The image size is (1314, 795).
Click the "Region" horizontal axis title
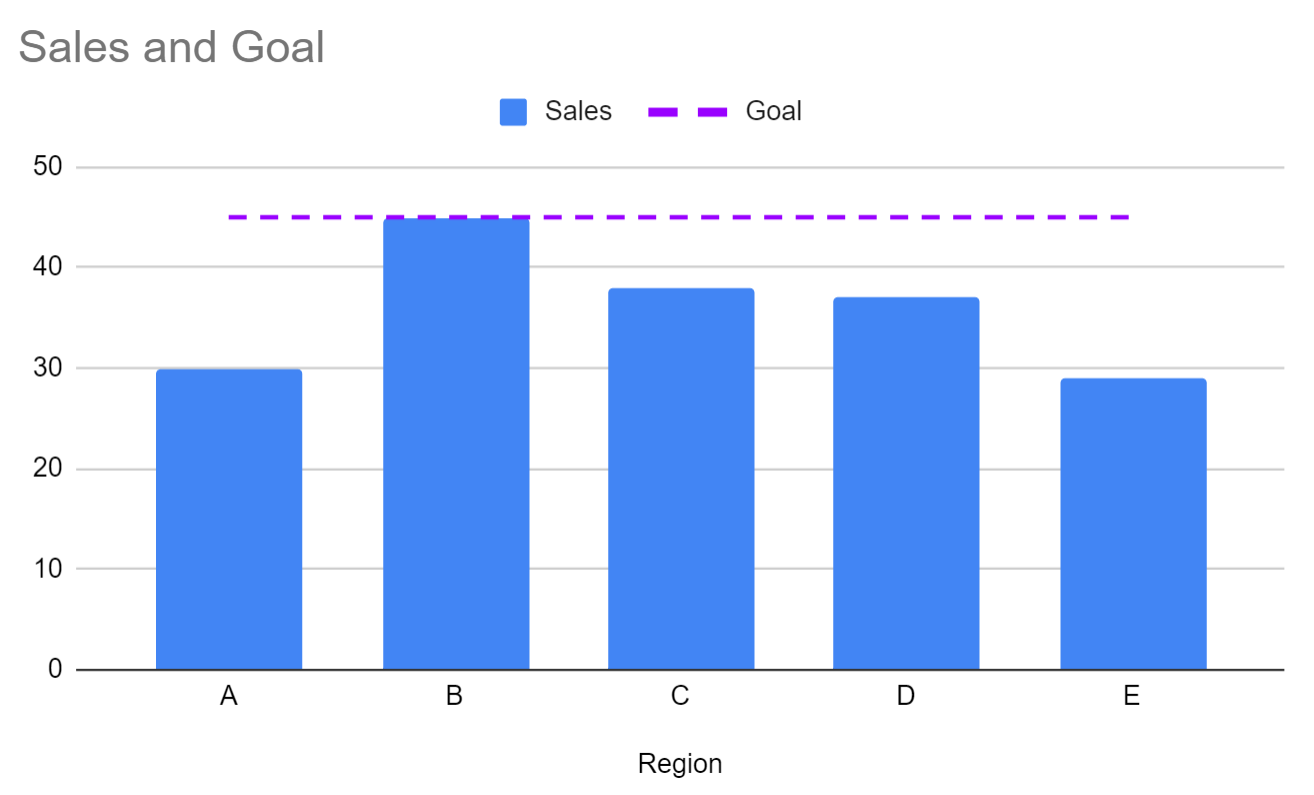click(x=680, y=764)
